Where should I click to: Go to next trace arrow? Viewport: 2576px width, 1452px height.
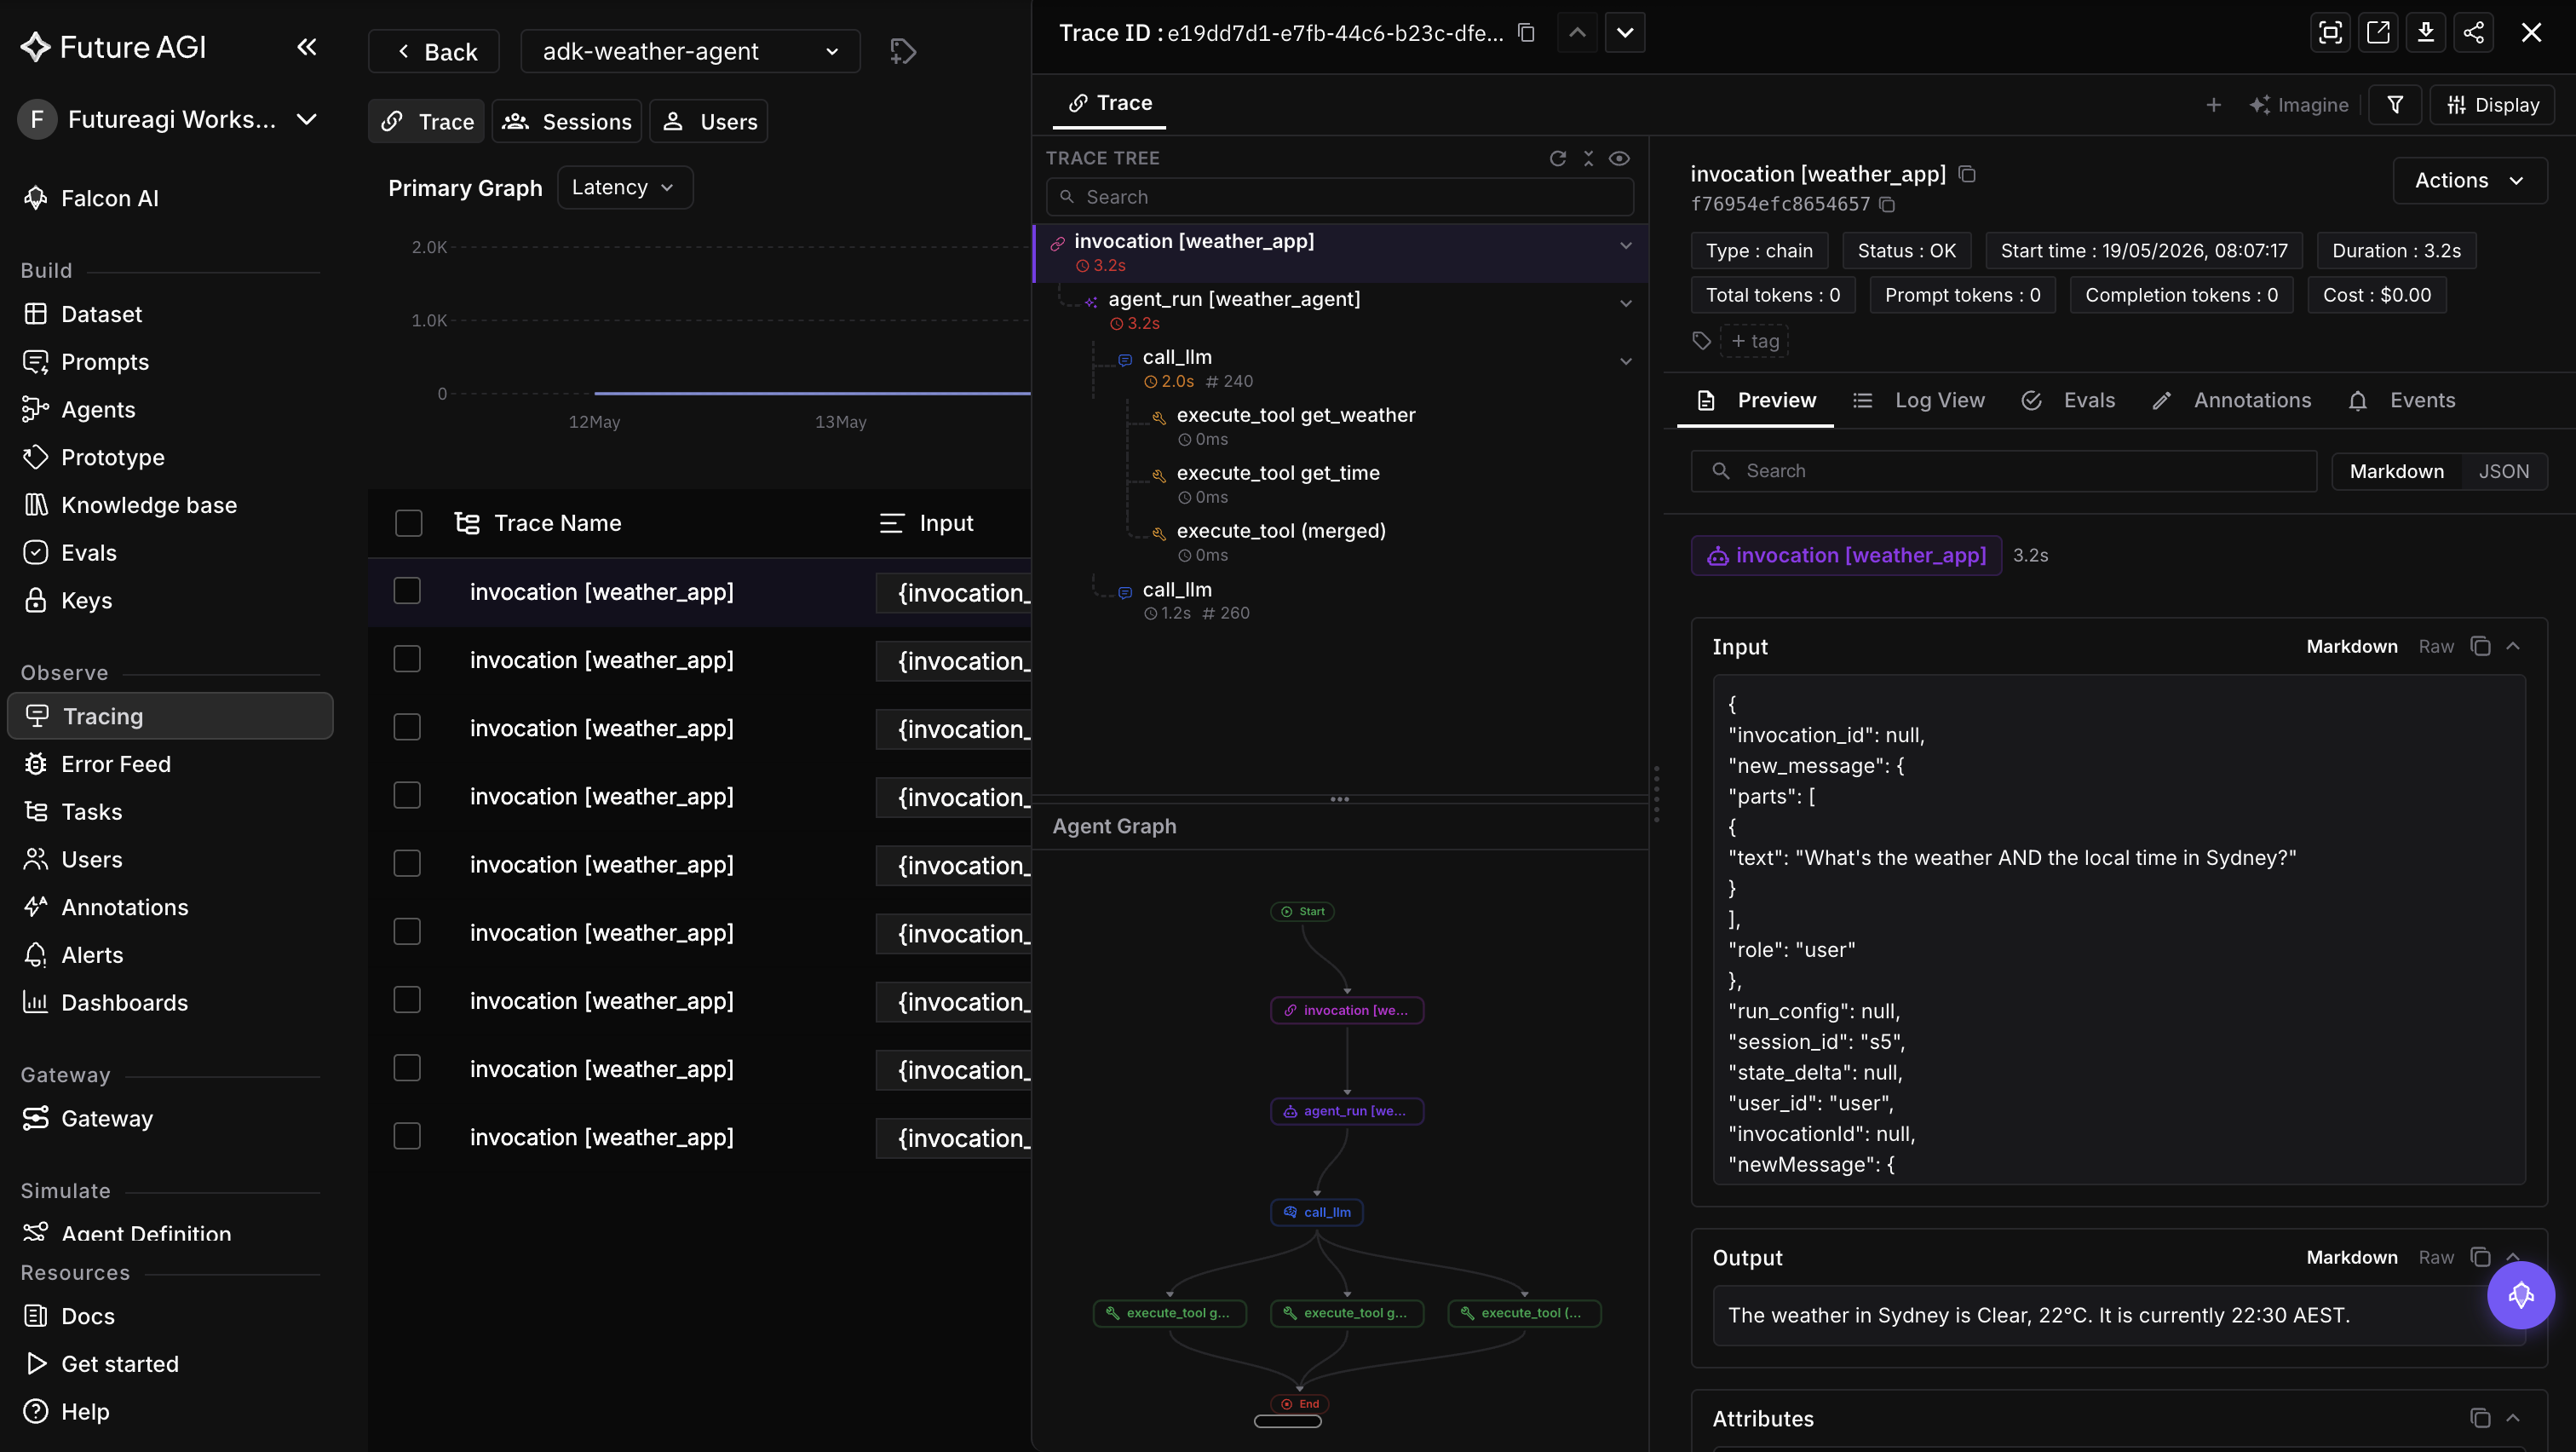pyautogui.click(x=1625, y=33)
